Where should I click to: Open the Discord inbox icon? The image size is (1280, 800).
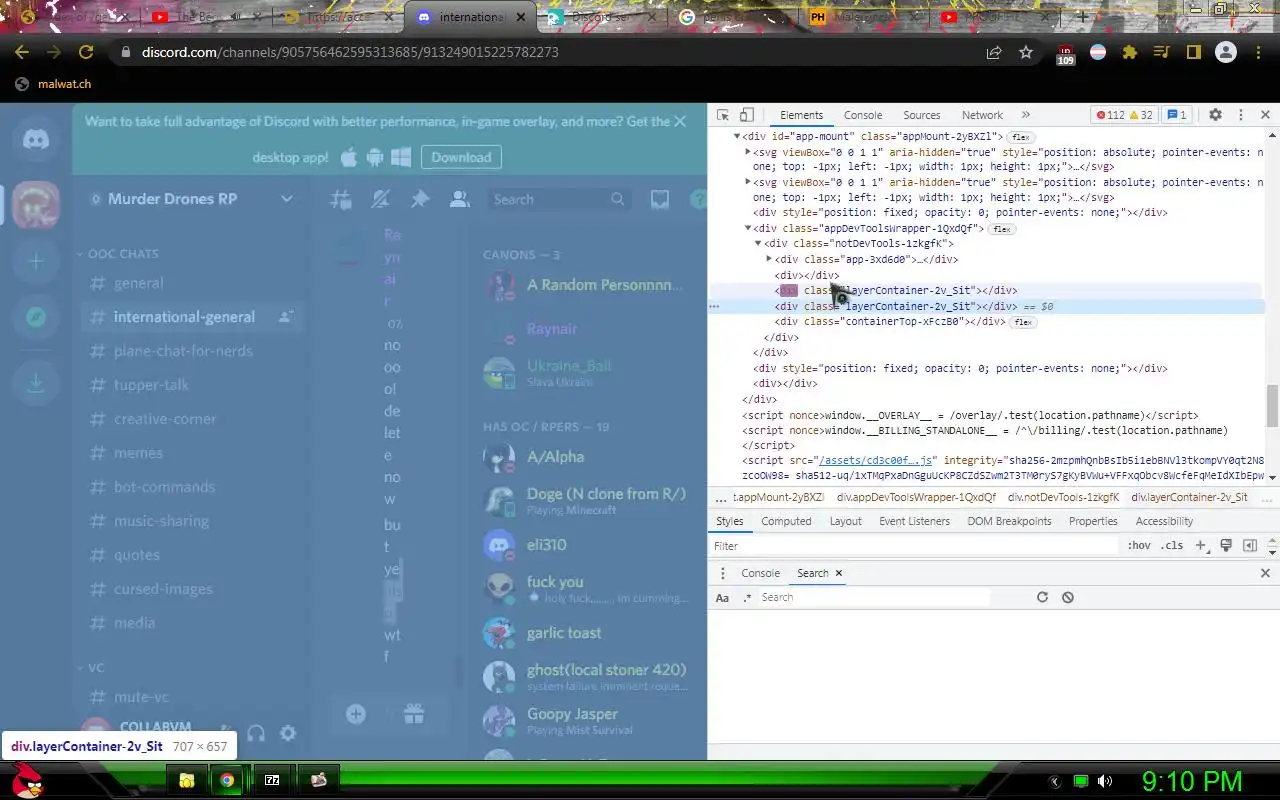point(660,199)
